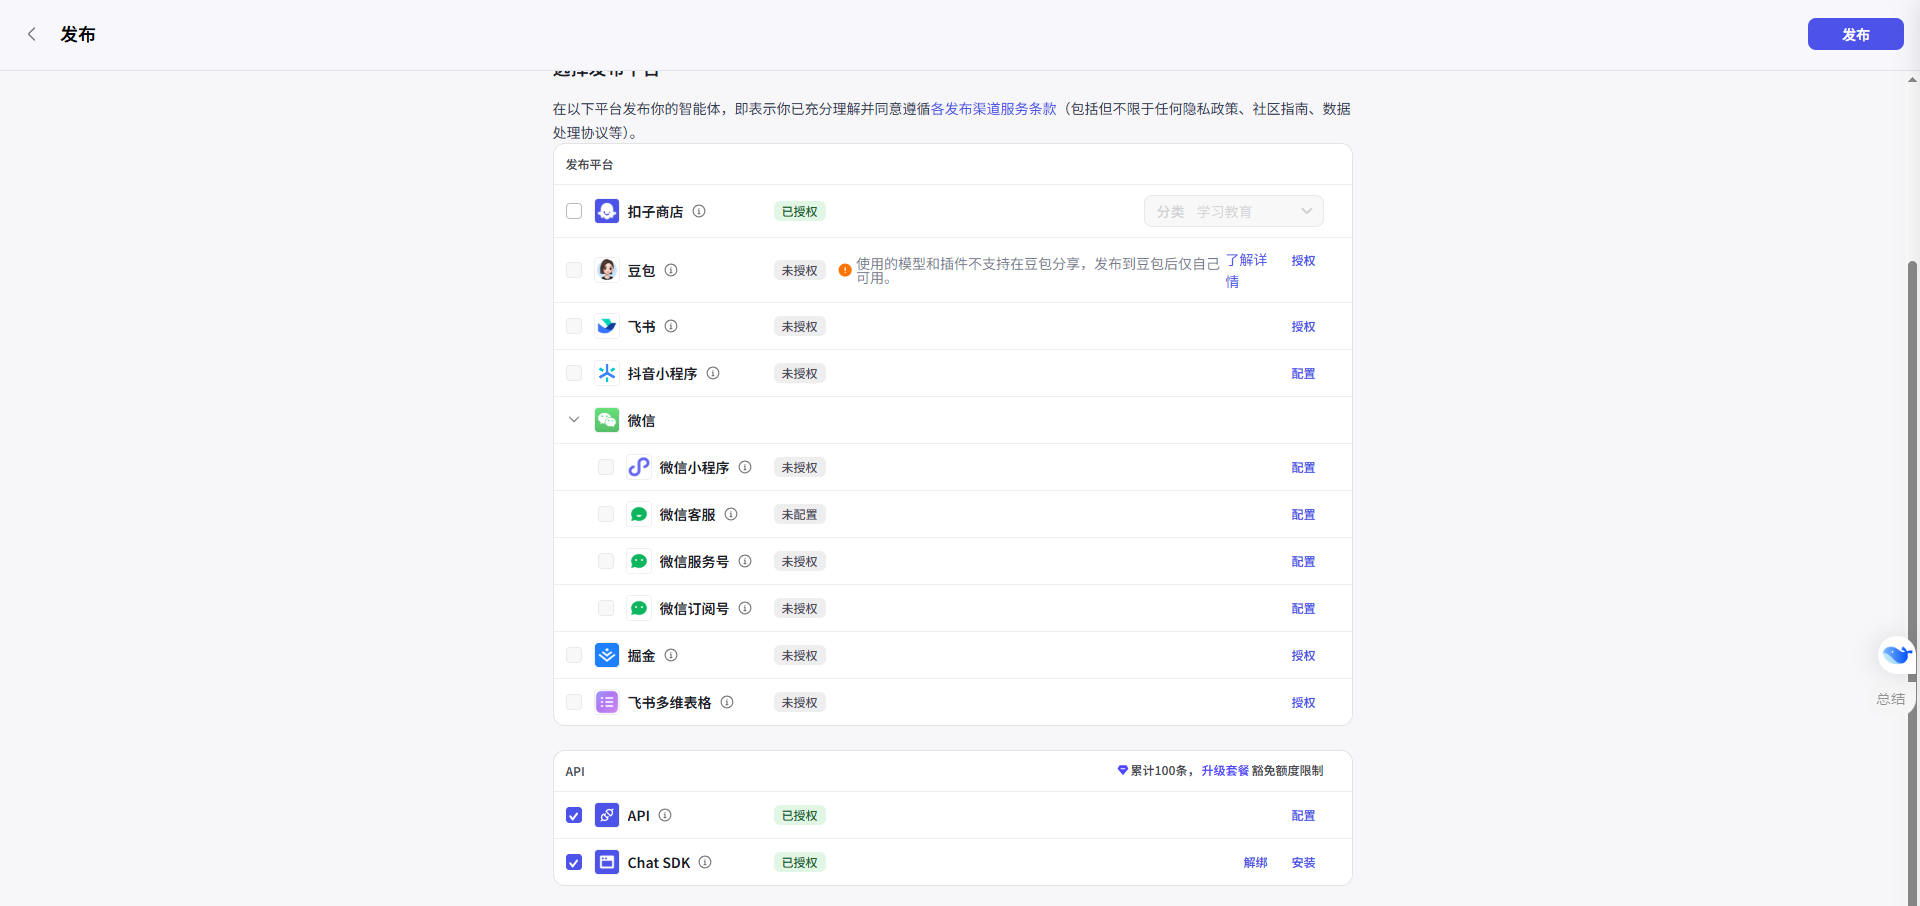Show info icon beside Chat SDK
The height and width of the screenshot is (906, 1920).
[x=705, y=862]
